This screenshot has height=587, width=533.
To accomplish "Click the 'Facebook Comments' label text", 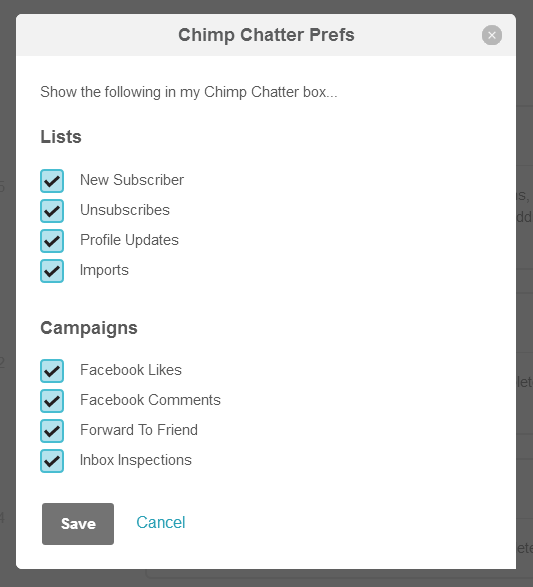I will pos(150,400).
